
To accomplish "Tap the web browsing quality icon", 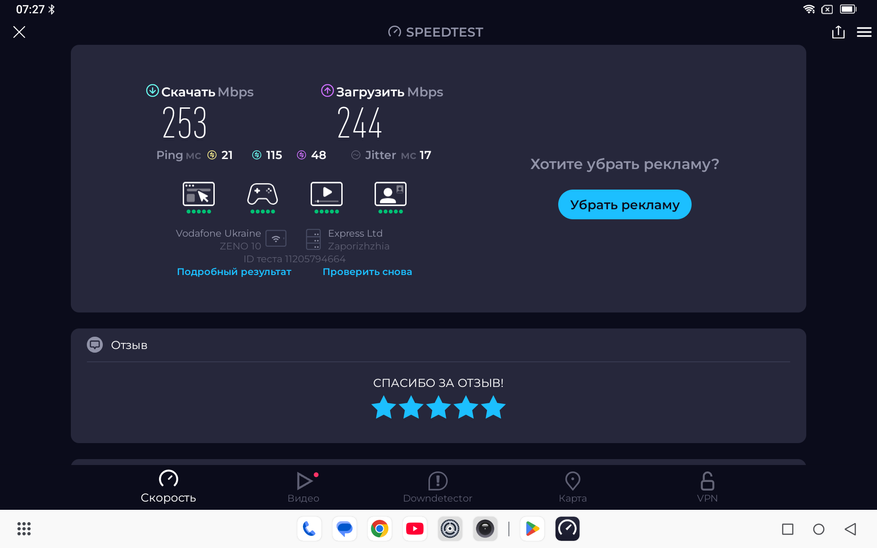I will (x=199, y=195).
